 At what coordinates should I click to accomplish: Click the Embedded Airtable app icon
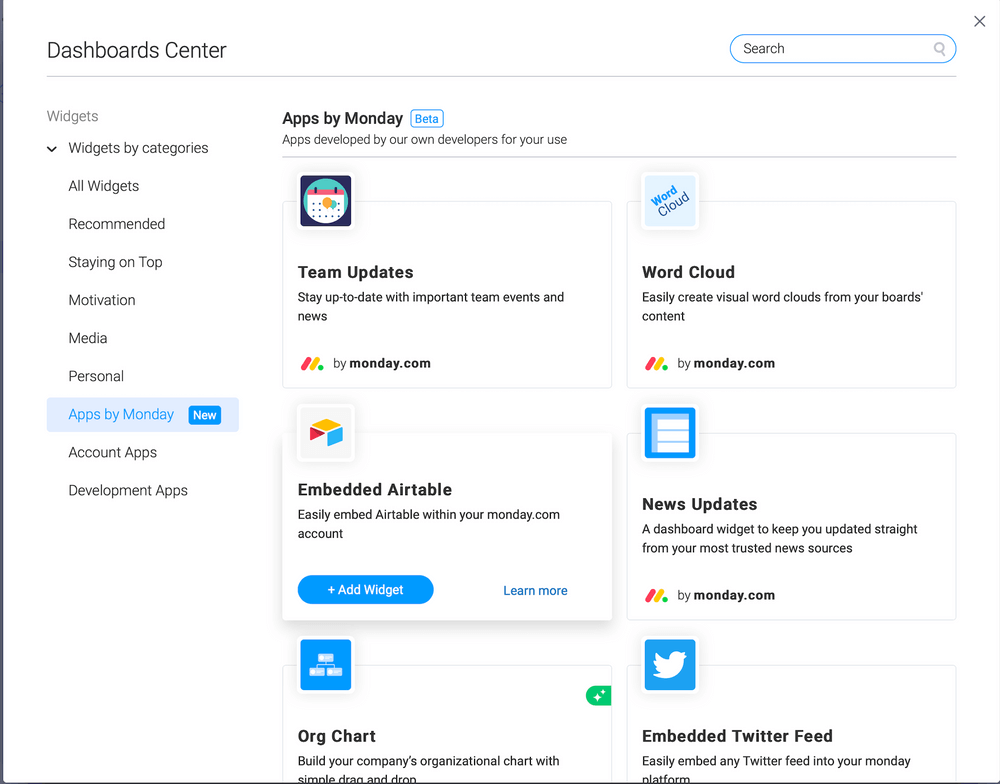click(x=325, y=432)
